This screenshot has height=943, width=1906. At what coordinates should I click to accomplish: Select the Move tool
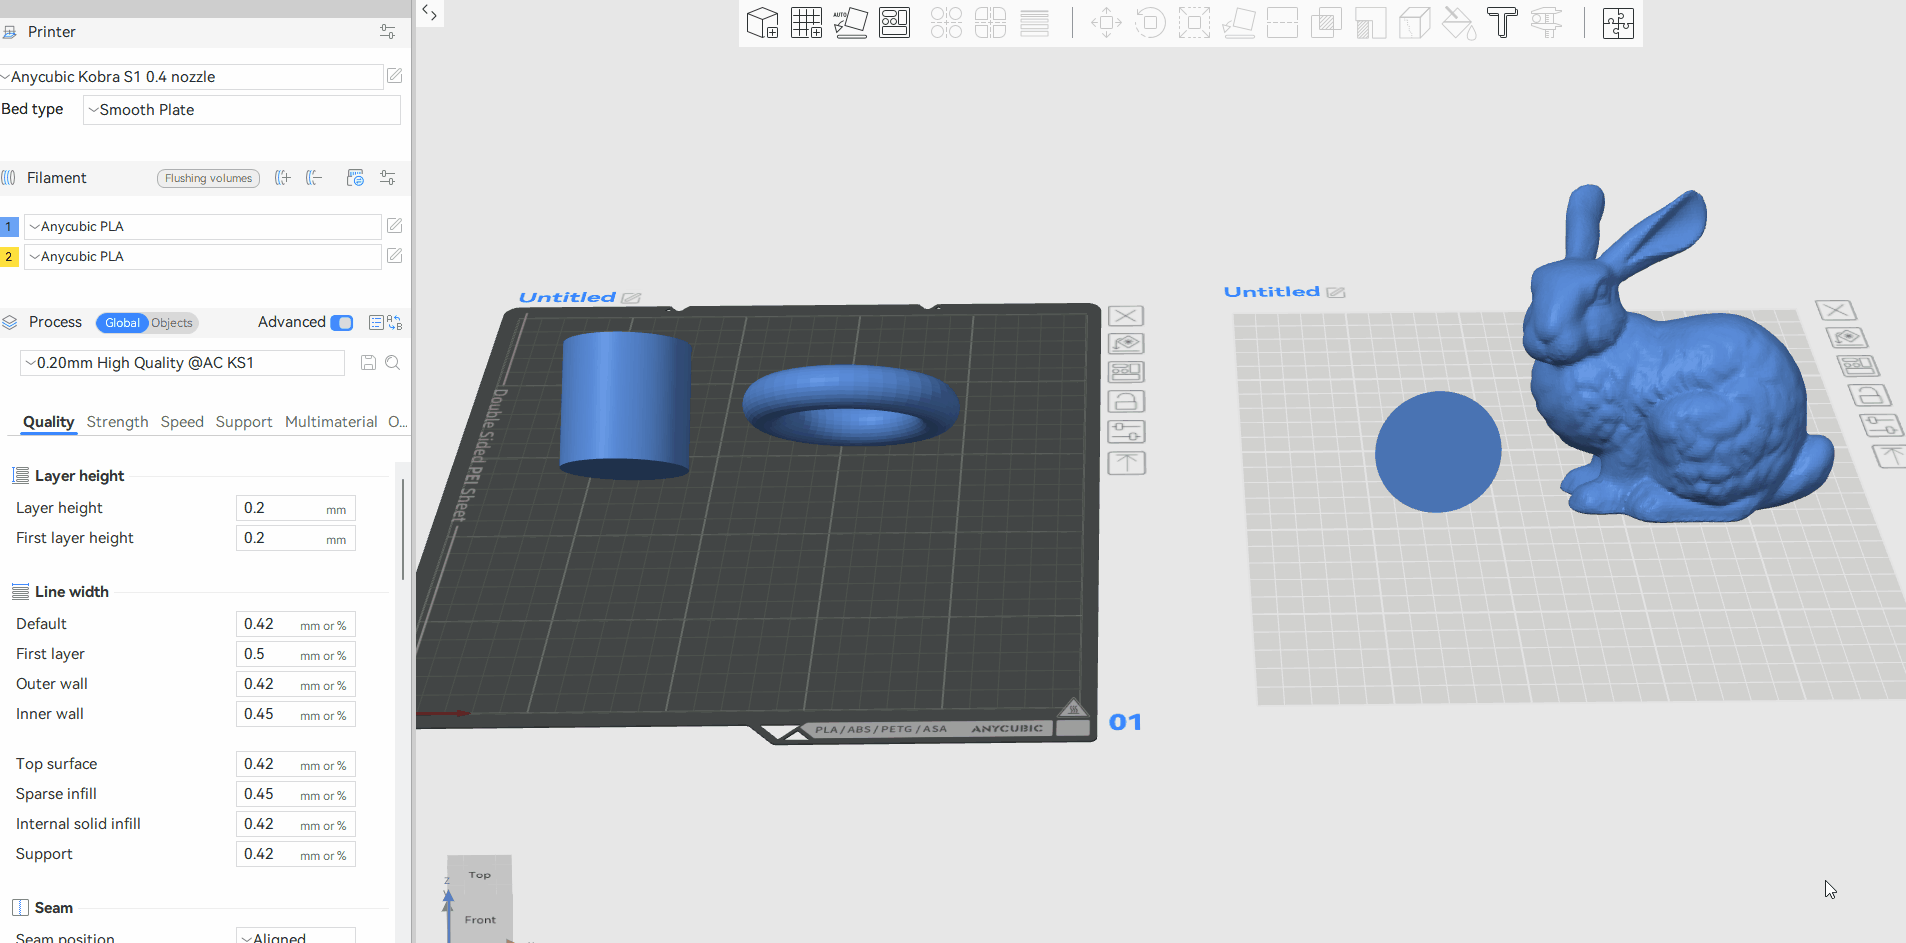[1106, 22]
